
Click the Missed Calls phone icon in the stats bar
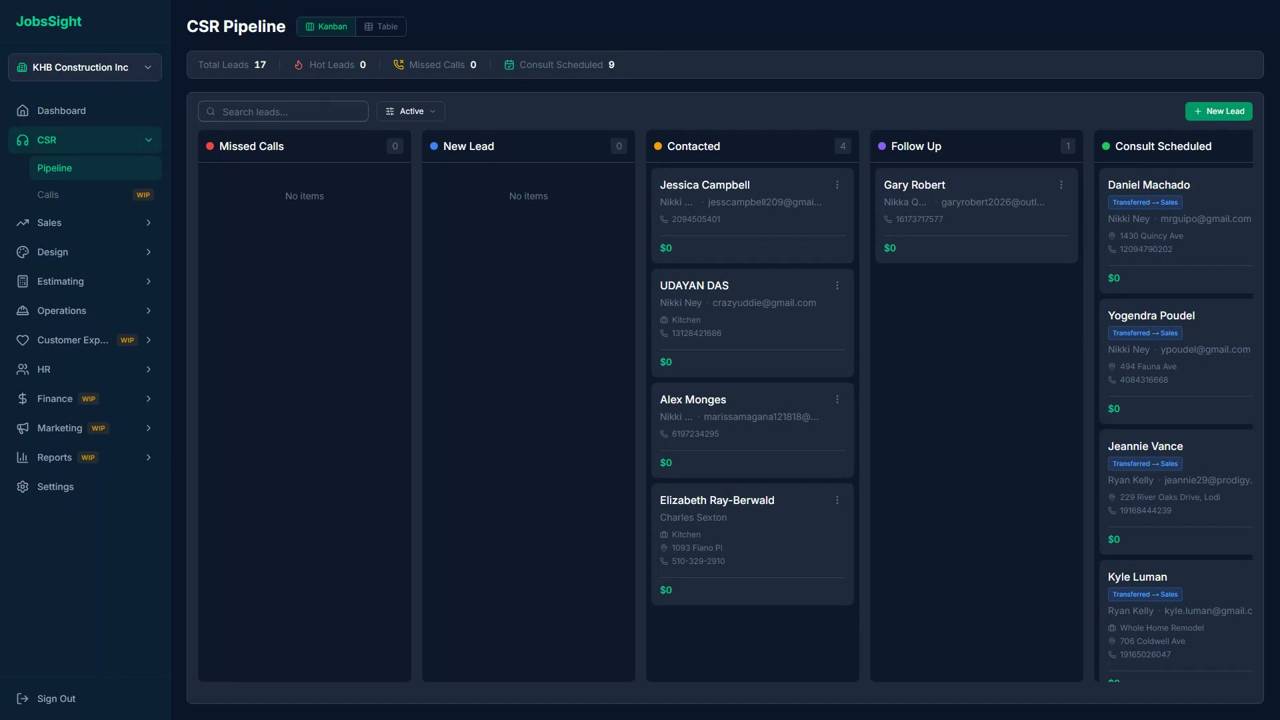coord(398,65)
